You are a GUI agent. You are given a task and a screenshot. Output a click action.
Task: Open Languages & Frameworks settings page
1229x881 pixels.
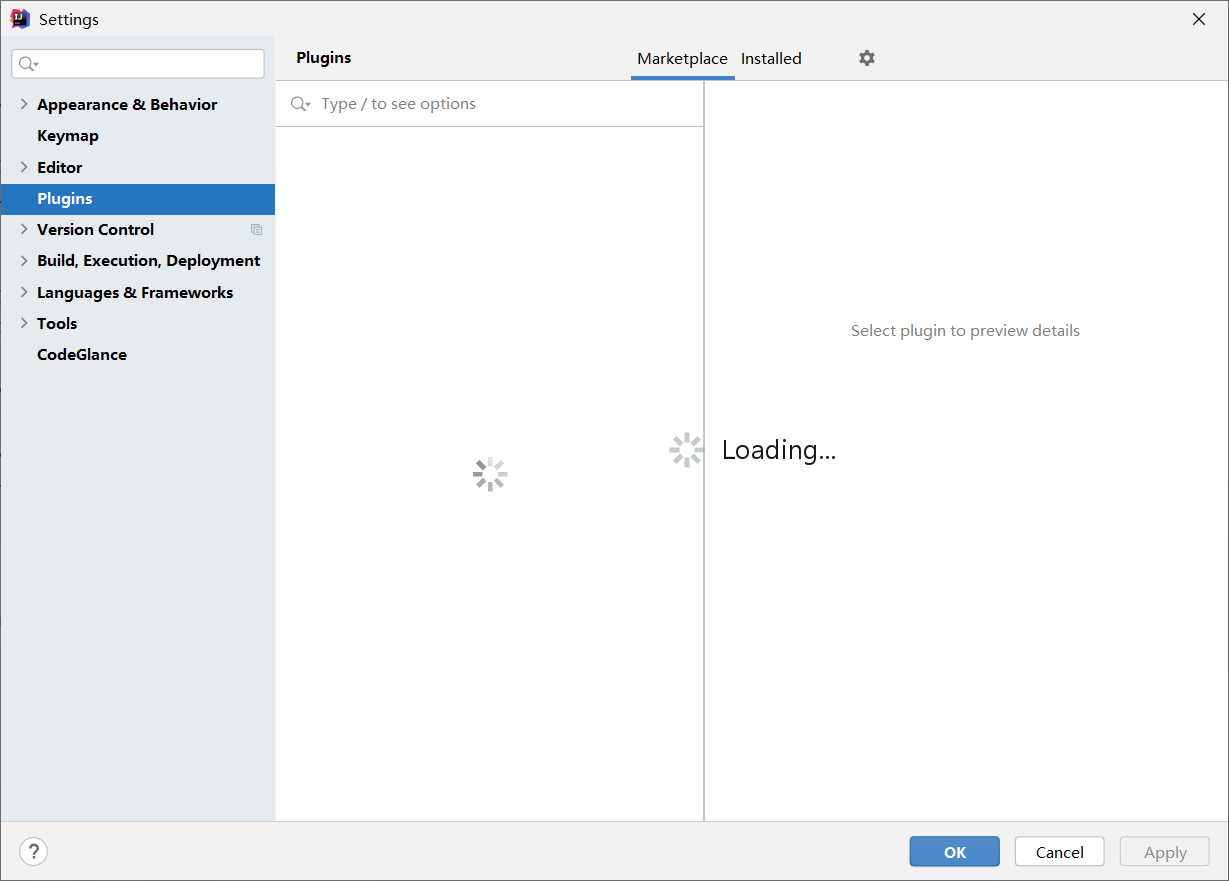point(135,293)
